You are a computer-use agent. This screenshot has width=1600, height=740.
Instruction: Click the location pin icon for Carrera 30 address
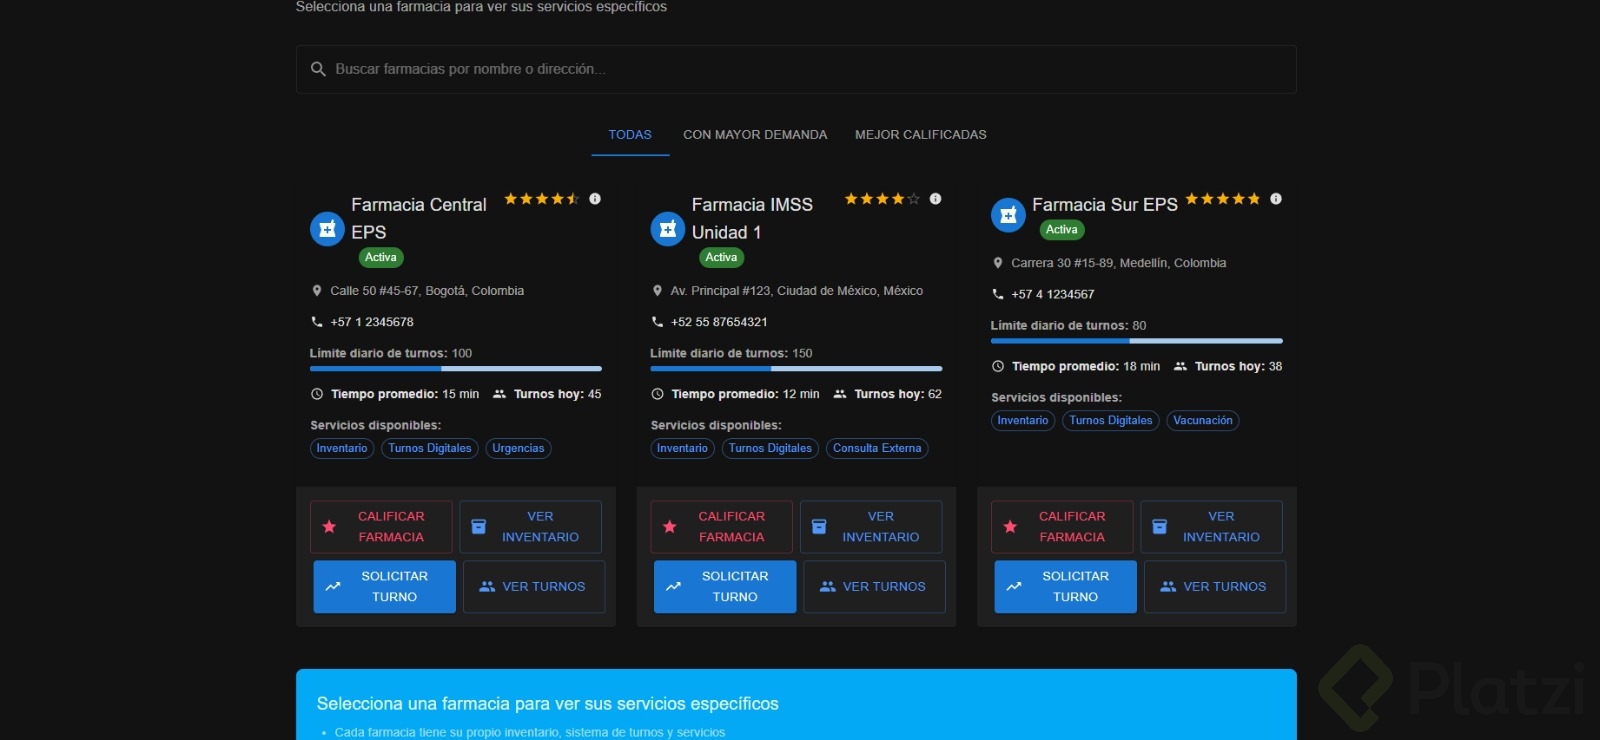pyautogui.click(x=997, y=263)
